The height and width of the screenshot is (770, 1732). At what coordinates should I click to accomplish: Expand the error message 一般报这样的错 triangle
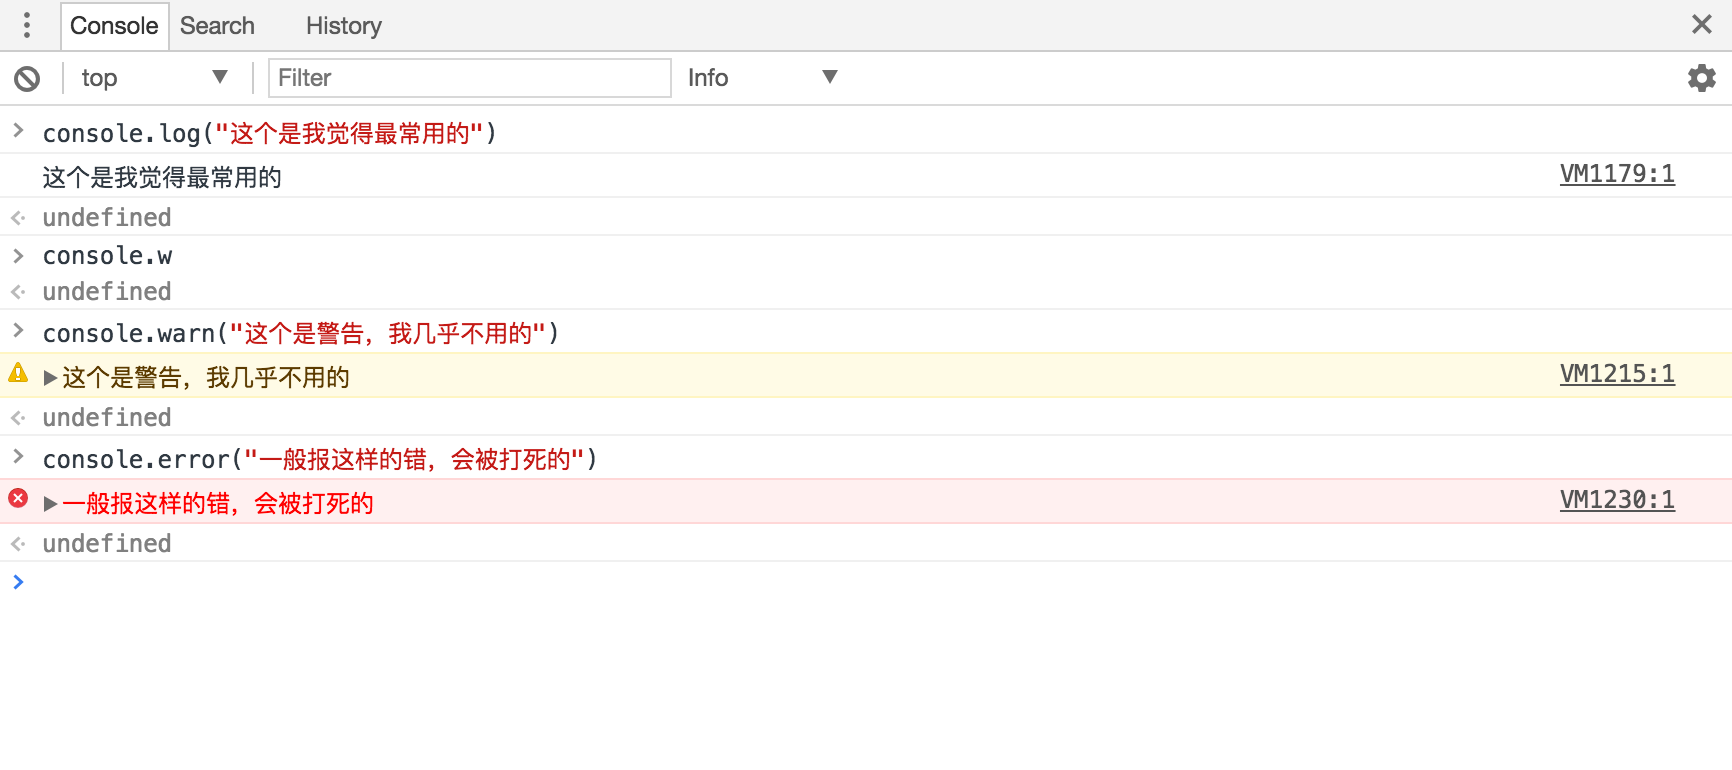point(50,504)
